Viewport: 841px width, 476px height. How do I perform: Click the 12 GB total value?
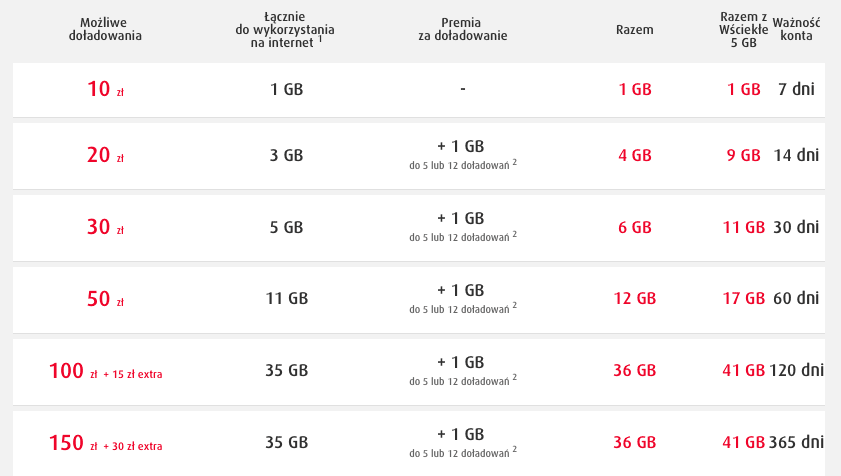click(x=635, y=298)
